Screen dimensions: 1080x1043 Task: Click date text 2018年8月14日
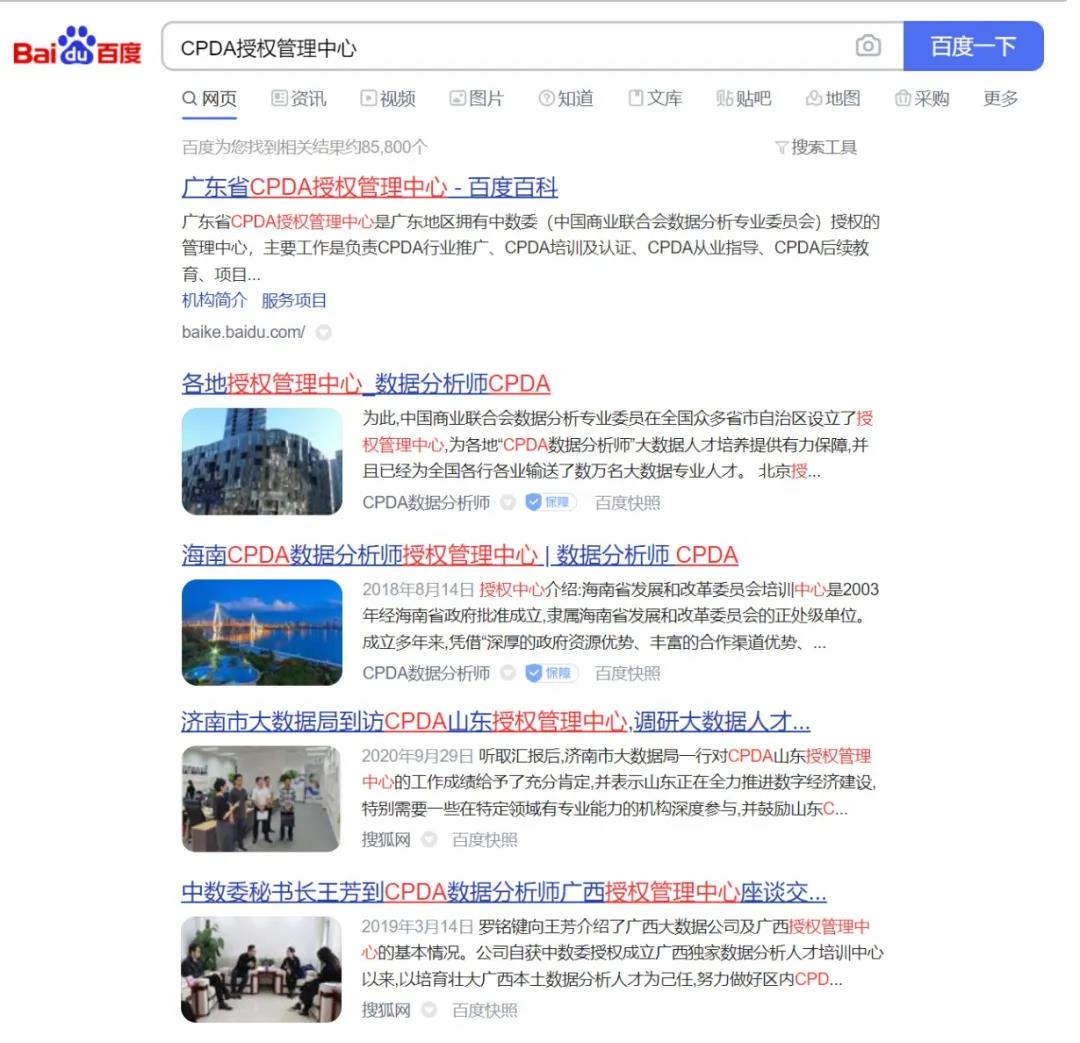(419, 590)
